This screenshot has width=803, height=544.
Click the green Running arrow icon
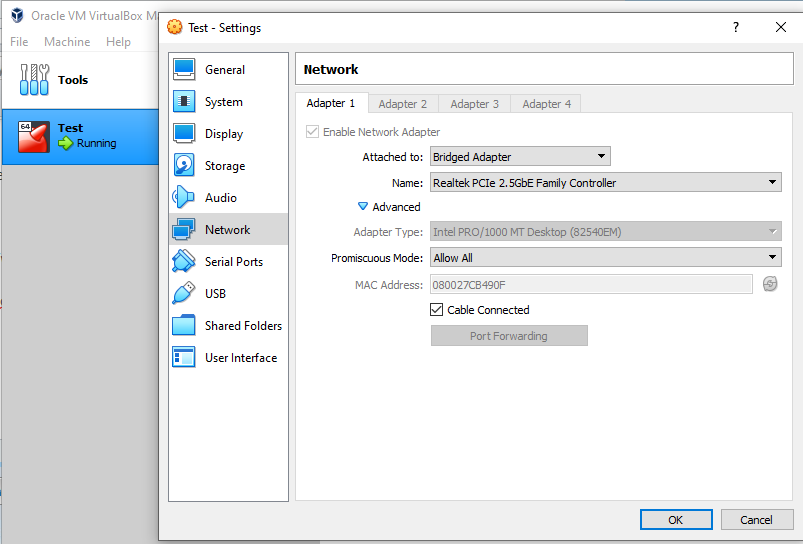coord(66,143)
